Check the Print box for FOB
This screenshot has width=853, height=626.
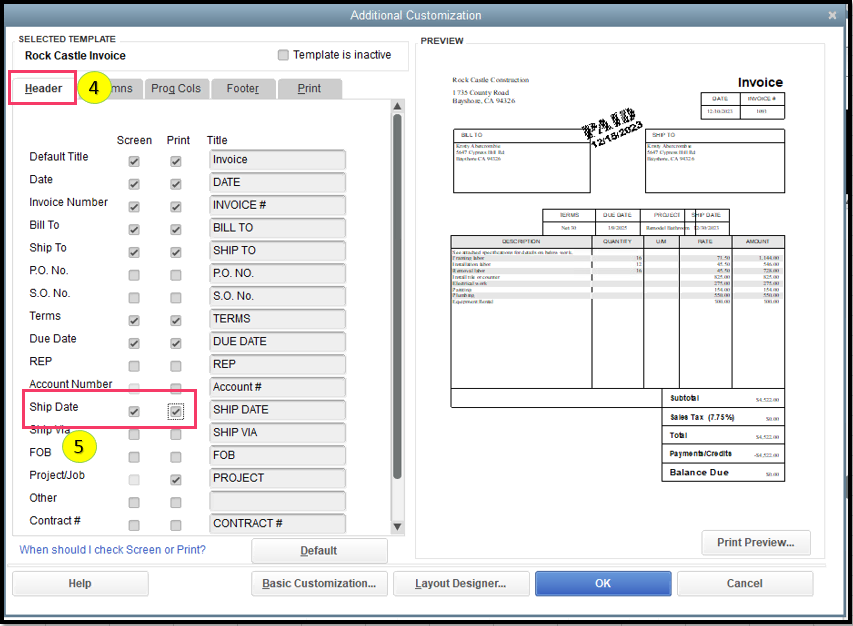click(176, 456)
